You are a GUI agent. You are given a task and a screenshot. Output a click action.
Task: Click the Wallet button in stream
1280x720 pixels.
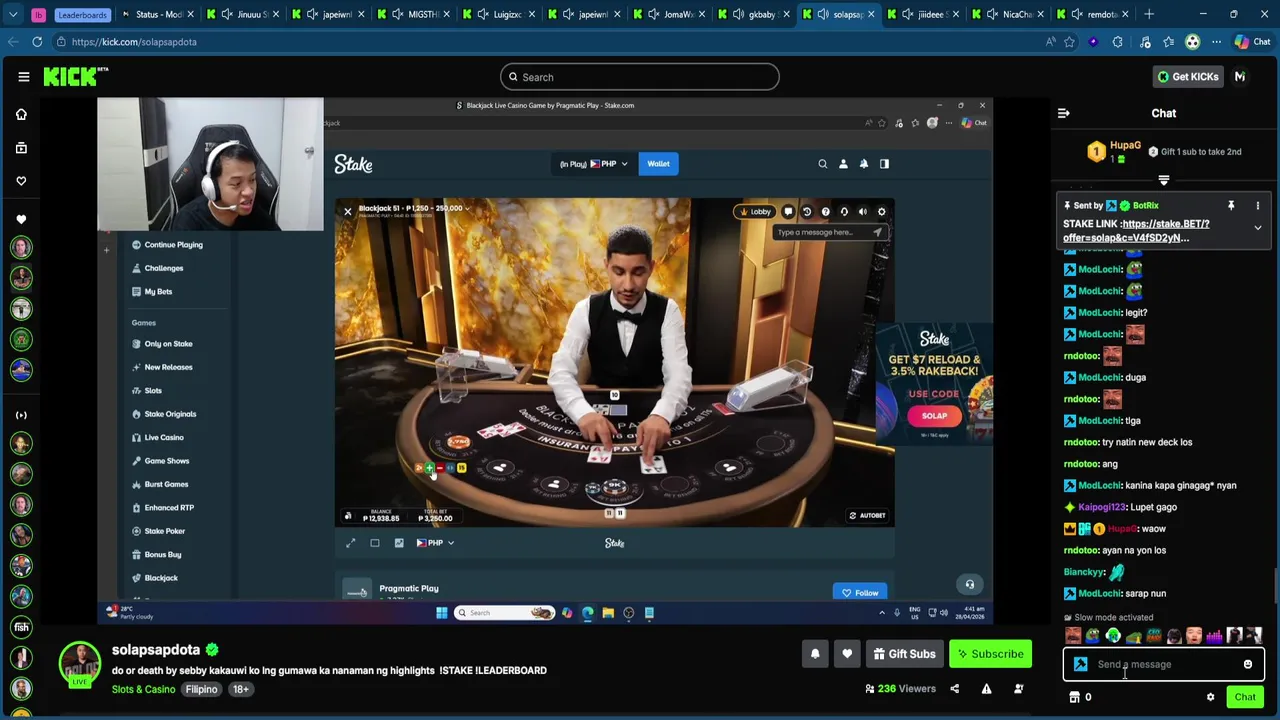[x=658, y=164]
